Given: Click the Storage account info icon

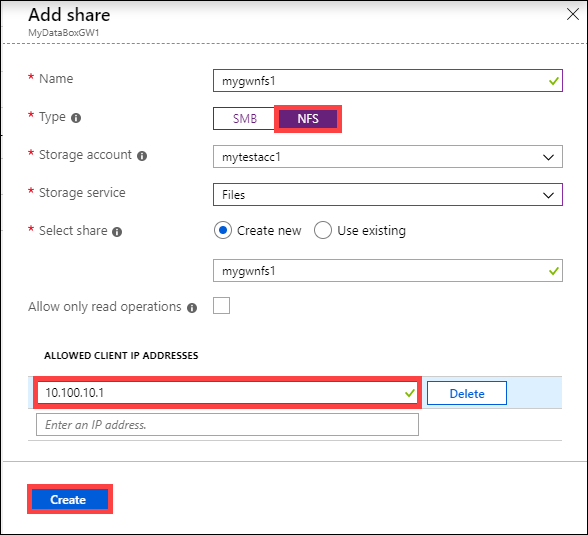Looking at the screenshot, I should pyautogui.click(x=142, y=156).
